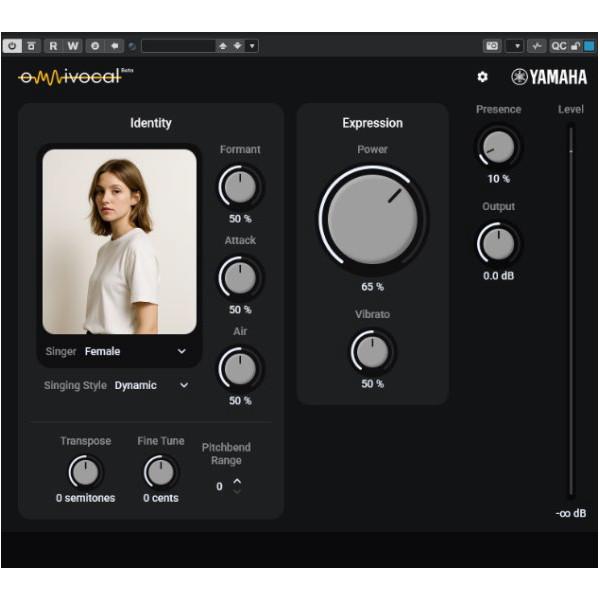Click the Level readout -∞ dB
600x600 pixels.
[x=571, y=513]
